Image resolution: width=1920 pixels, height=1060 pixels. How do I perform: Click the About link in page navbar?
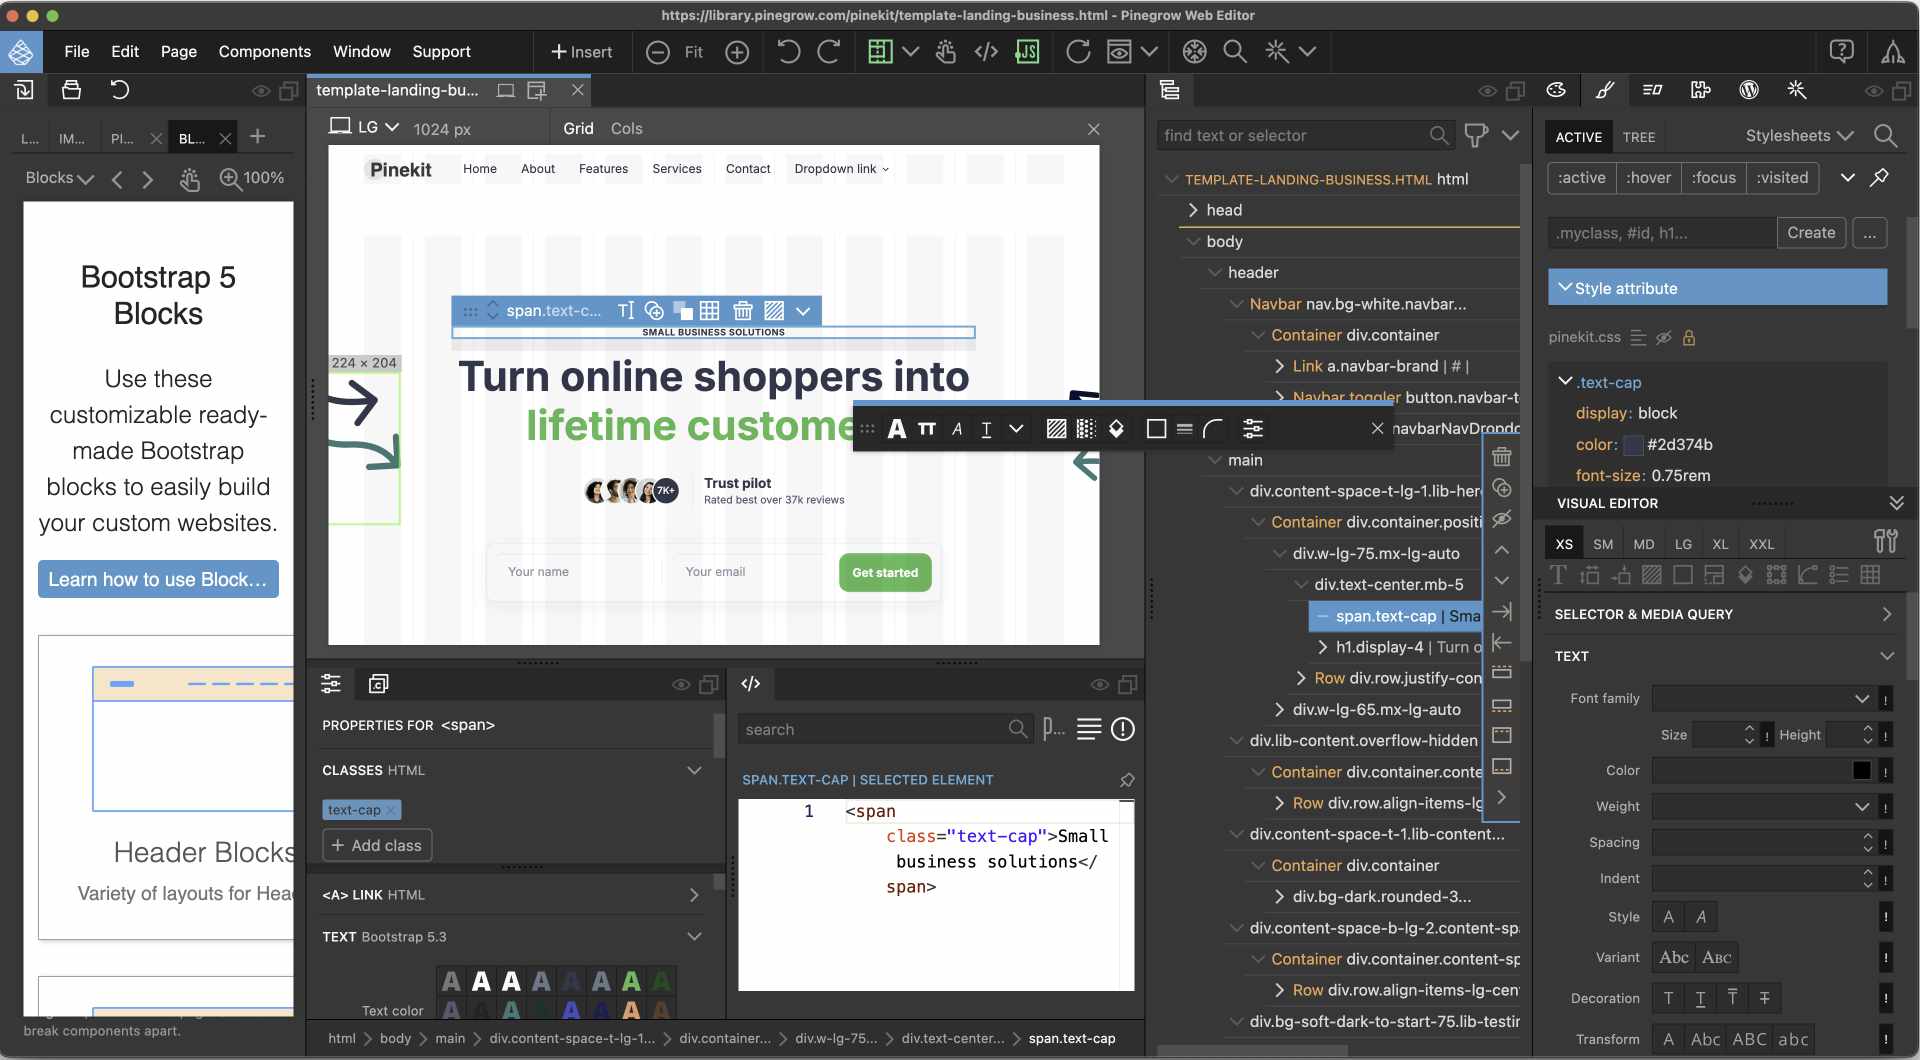(538, 169)
